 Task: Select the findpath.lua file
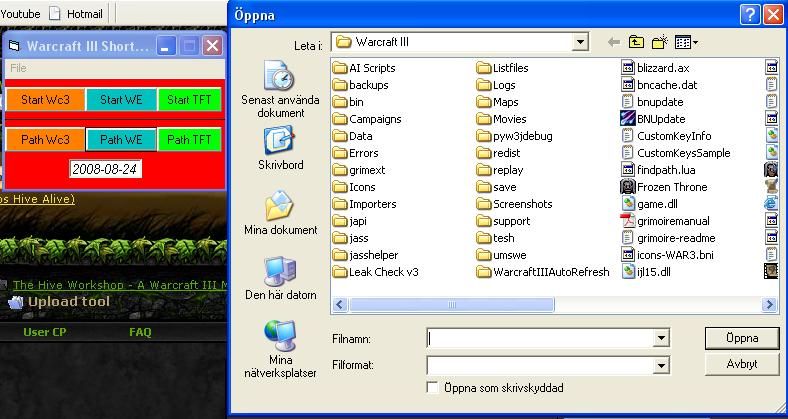[x=658, y=170]
